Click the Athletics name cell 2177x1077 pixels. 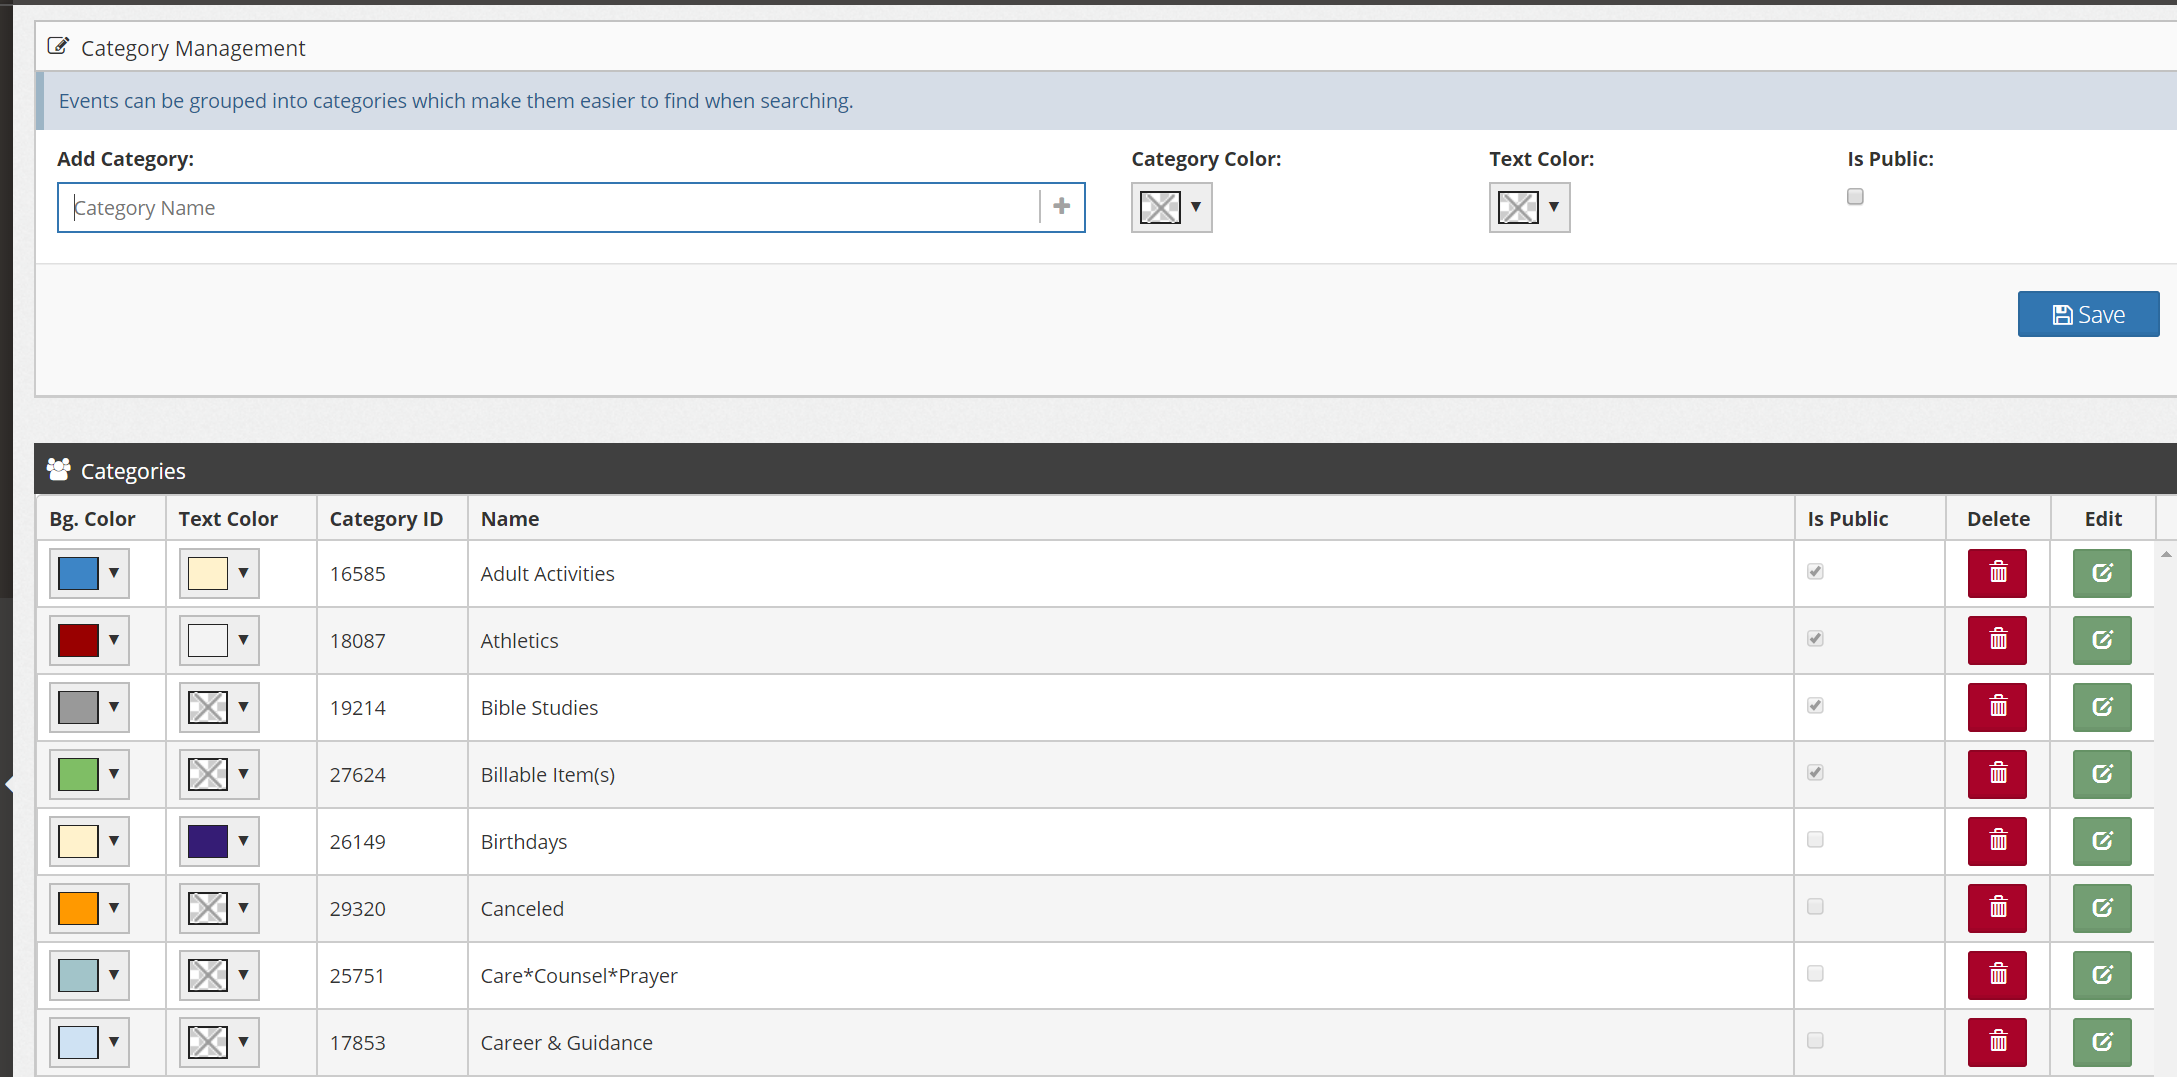[1130, 640]
